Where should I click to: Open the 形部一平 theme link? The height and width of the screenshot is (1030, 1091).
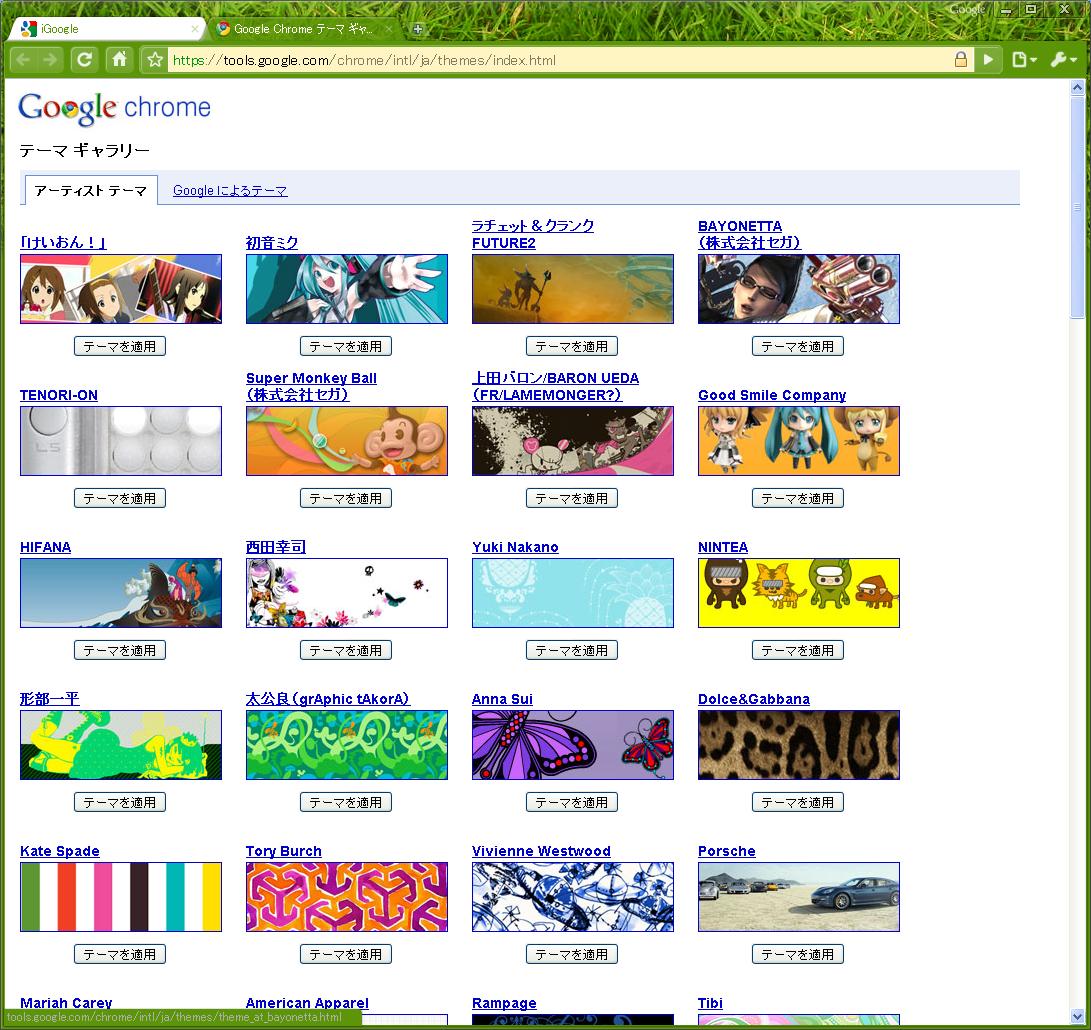click(50, 699)
